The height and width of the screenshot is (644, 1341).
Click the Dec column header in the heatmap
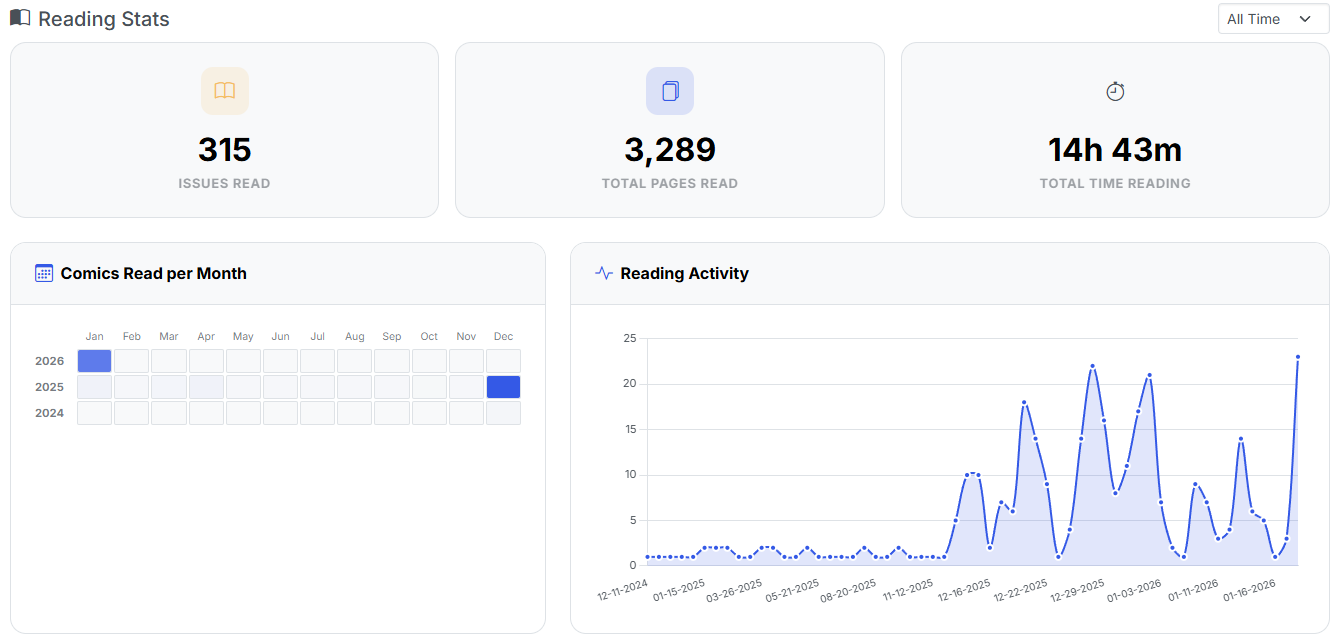click(x=503, y=336)
